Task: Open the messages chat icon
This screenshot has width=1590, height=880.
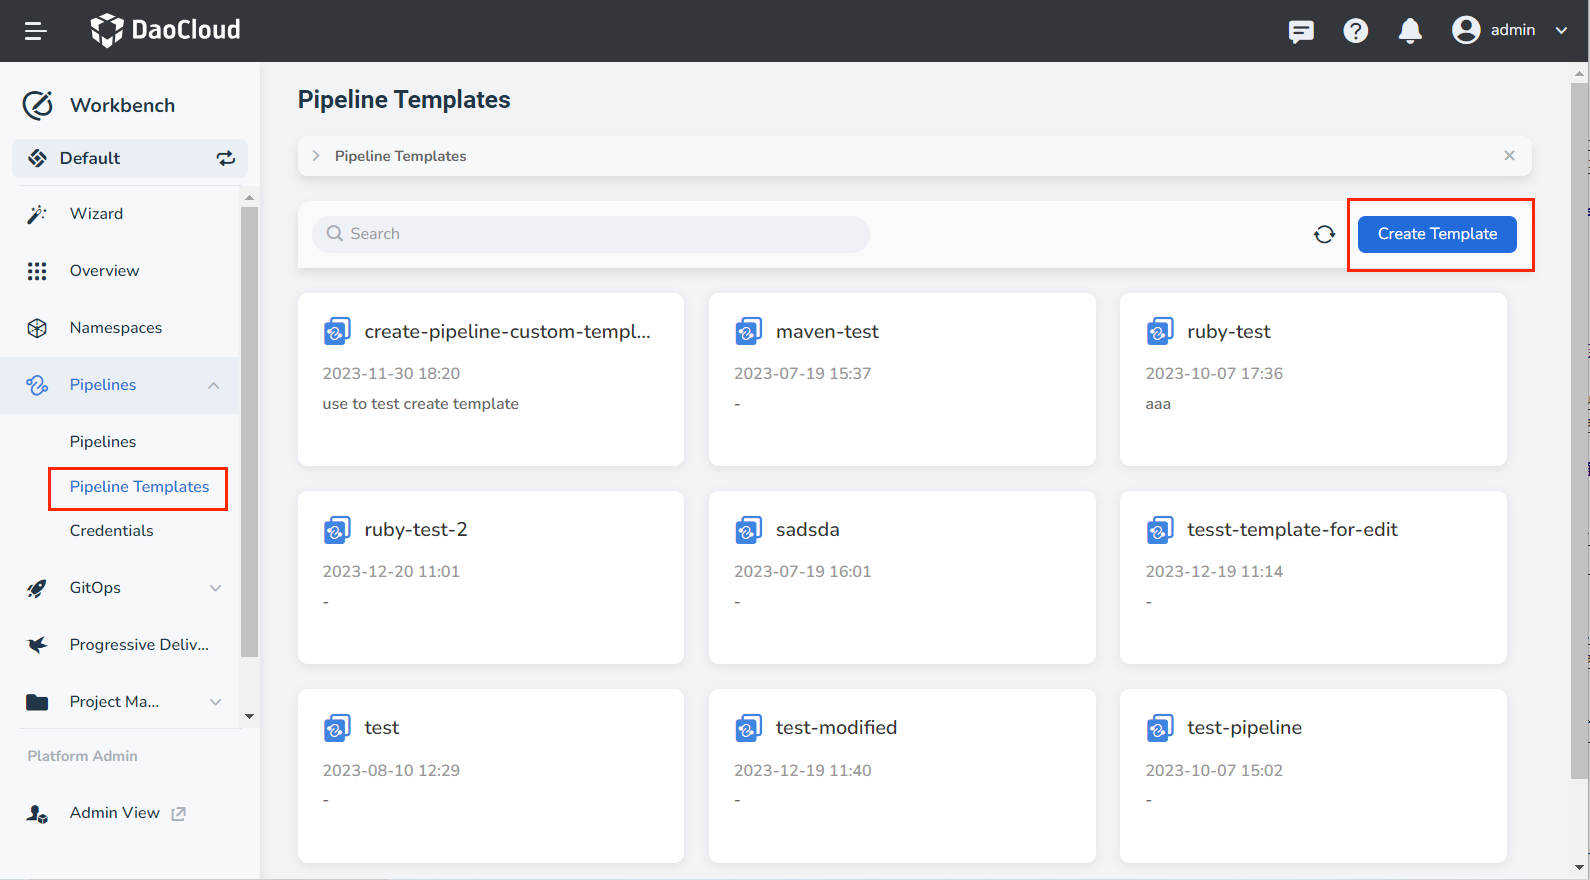Action: (x=1301, y=31)
